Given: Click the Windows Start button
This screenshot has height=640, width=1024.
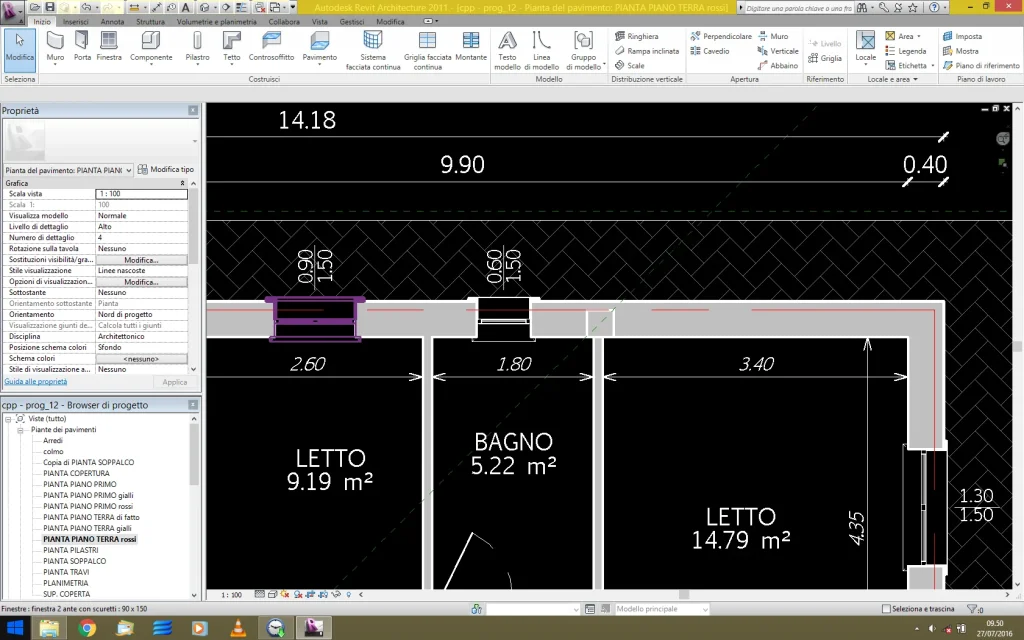Looking at the screenshot, I should 14,628.
